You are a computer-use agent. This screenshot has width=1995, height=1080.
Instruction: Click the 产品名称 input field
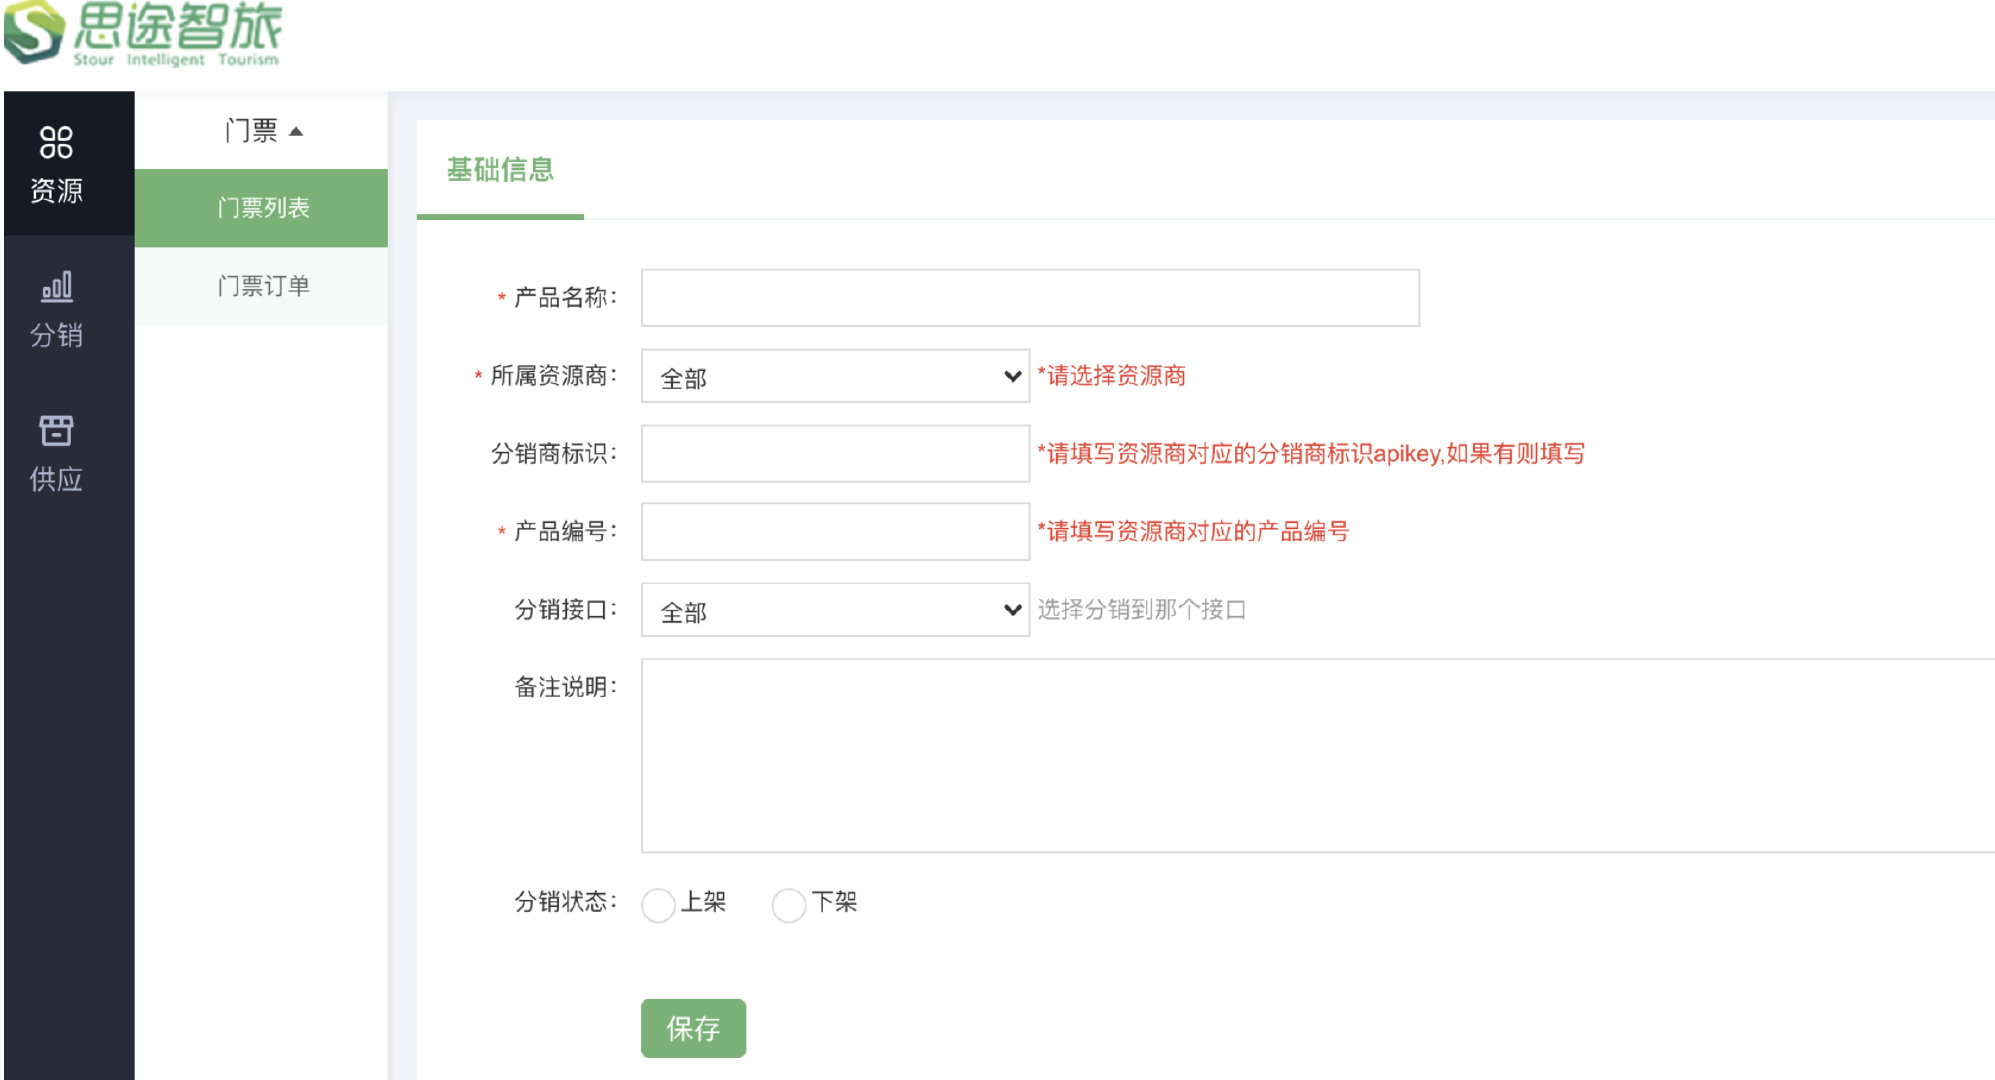click(x=1029, y=298)
